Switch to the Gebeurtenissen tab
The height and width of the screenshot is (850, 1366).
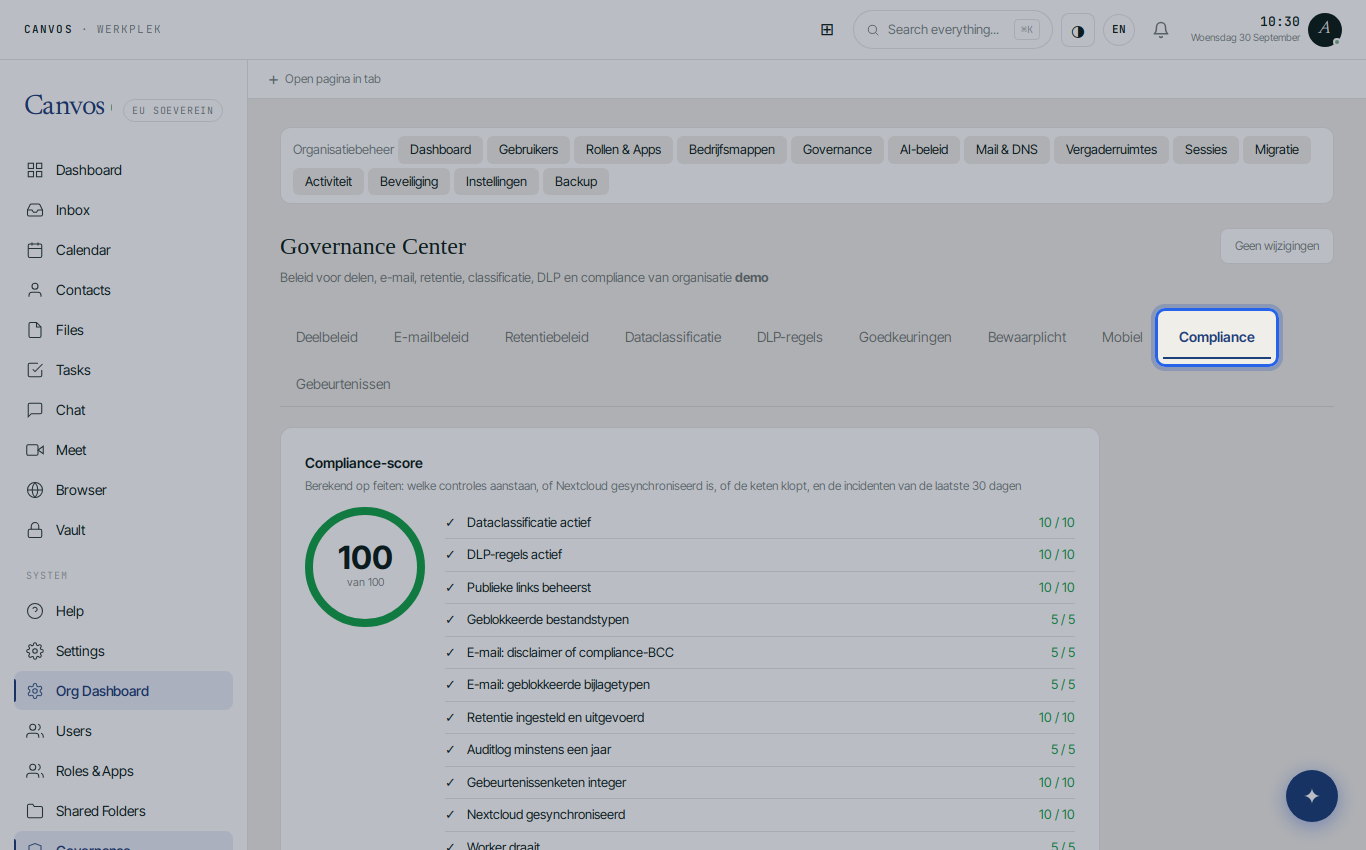[343, 385]
